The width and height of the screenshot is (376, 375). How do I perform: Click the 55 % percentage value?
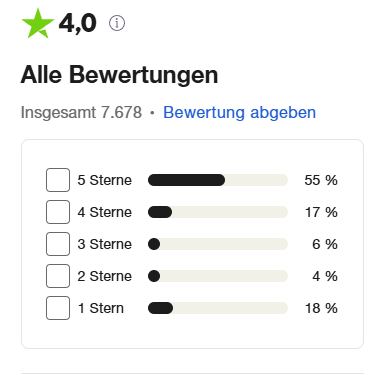(x=321, y=180)
